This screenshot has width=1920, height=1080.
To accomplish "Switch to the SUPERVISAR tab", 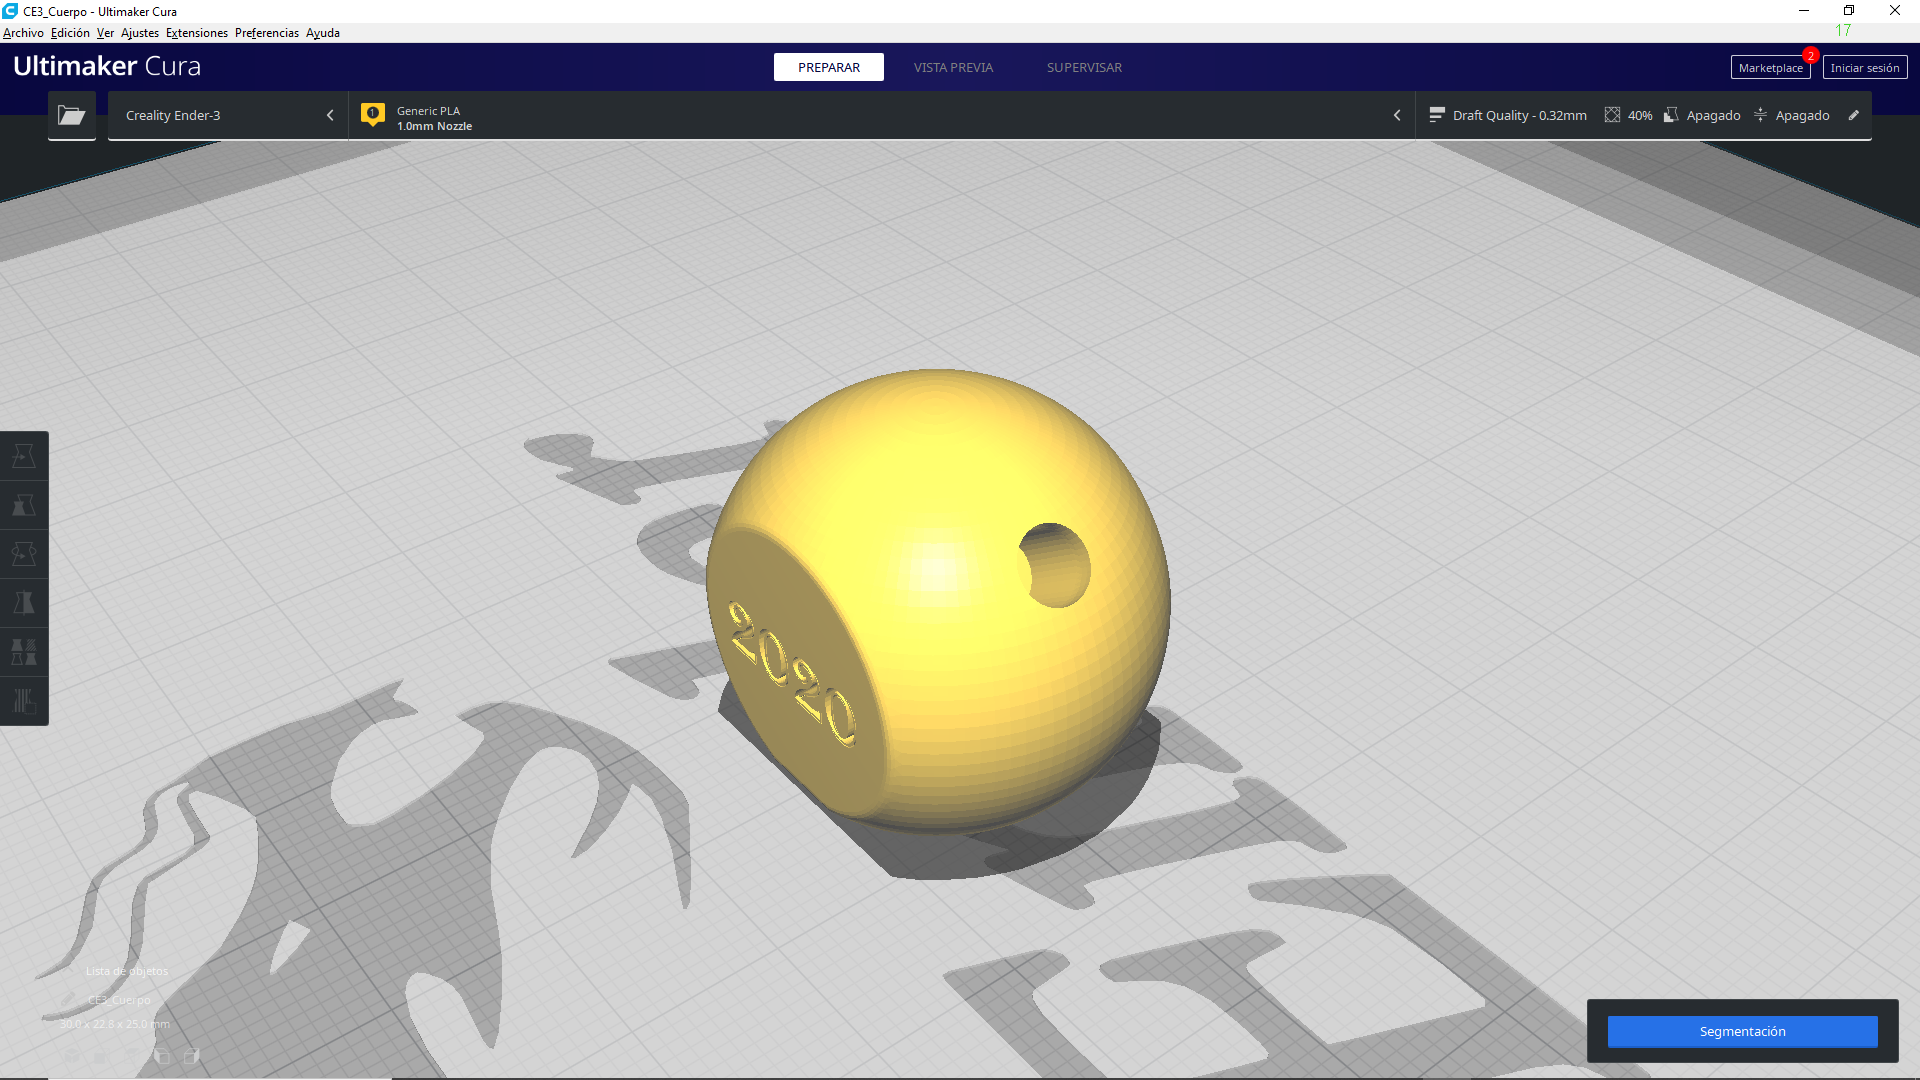I will point(1083,67).
